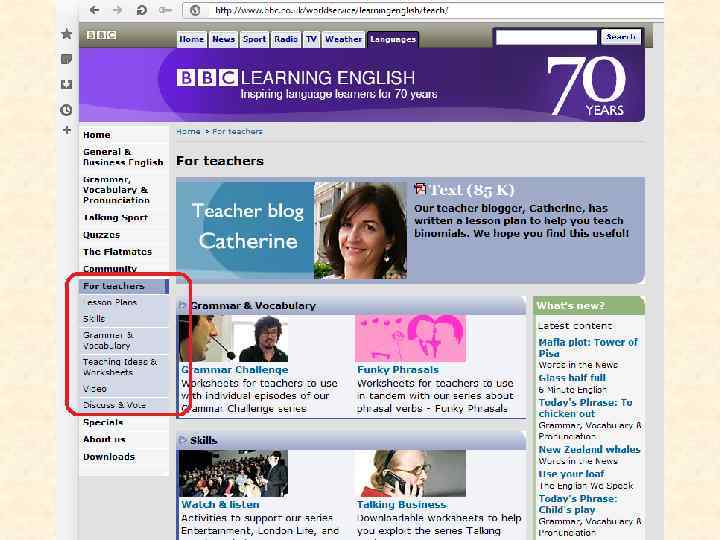Image resolution: width=720 pixels, height=540 pixels.
Task: Select the Languages tab
Action: coord(393,39)
